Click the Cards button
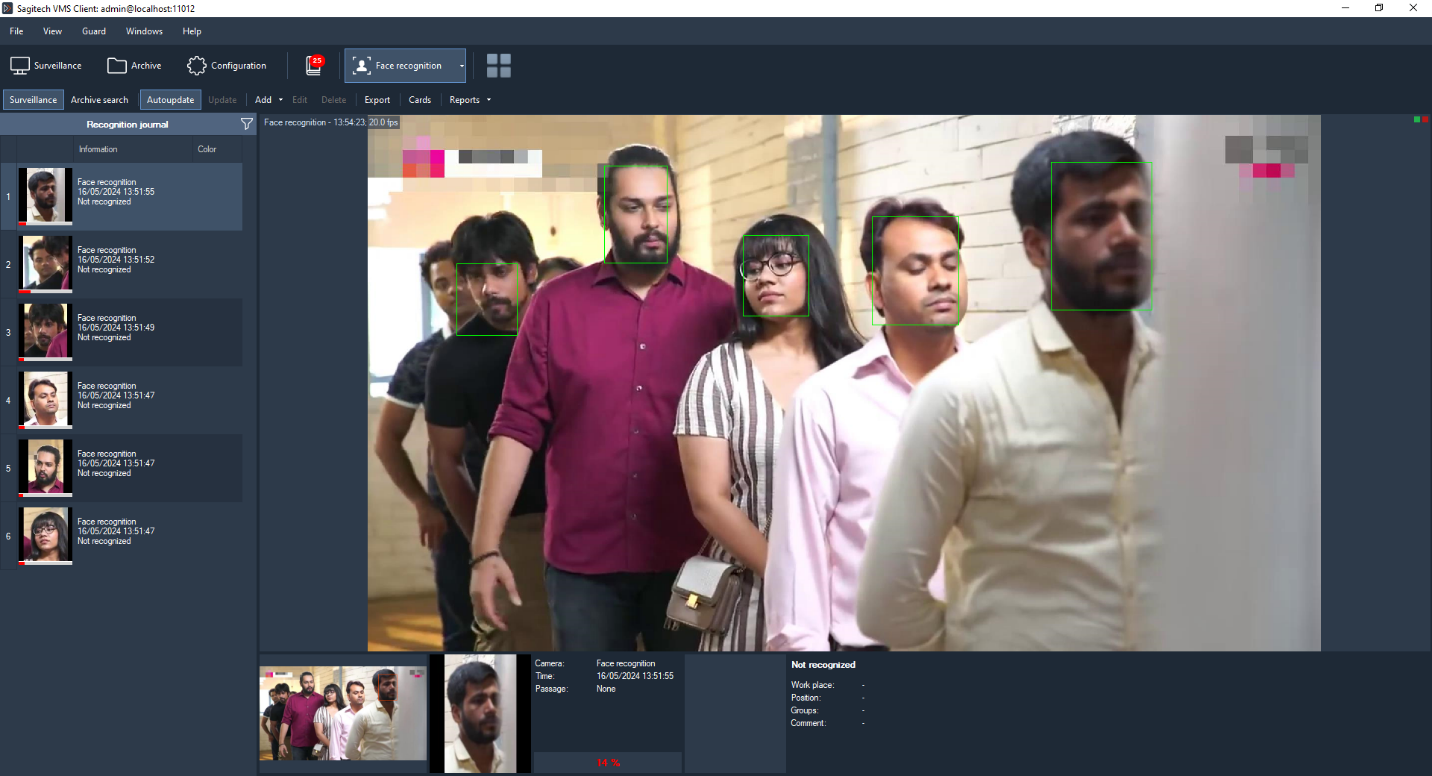The height and width of the screenshot is (776, 1432). [420, 100]
